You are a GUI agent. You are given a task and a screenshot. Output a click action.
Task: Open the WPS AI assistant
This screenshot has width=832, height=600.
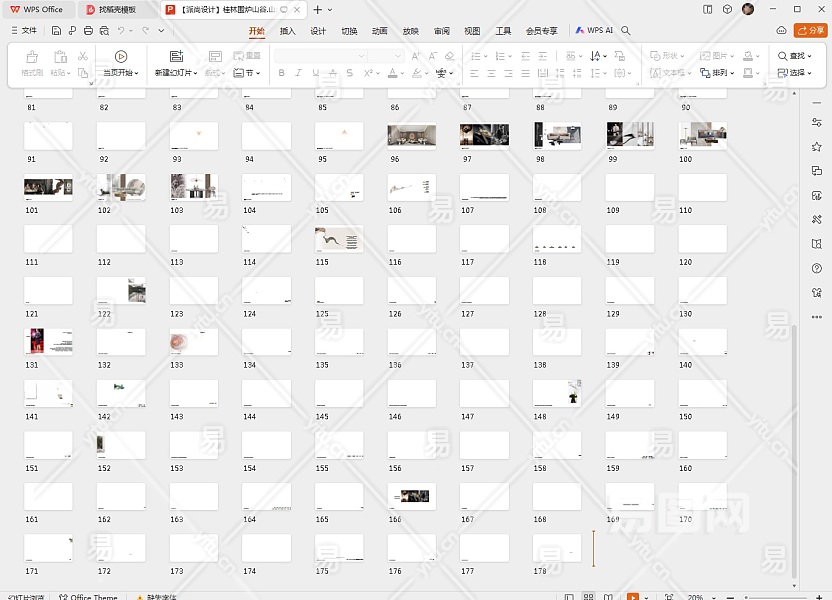tap(595, 31)
